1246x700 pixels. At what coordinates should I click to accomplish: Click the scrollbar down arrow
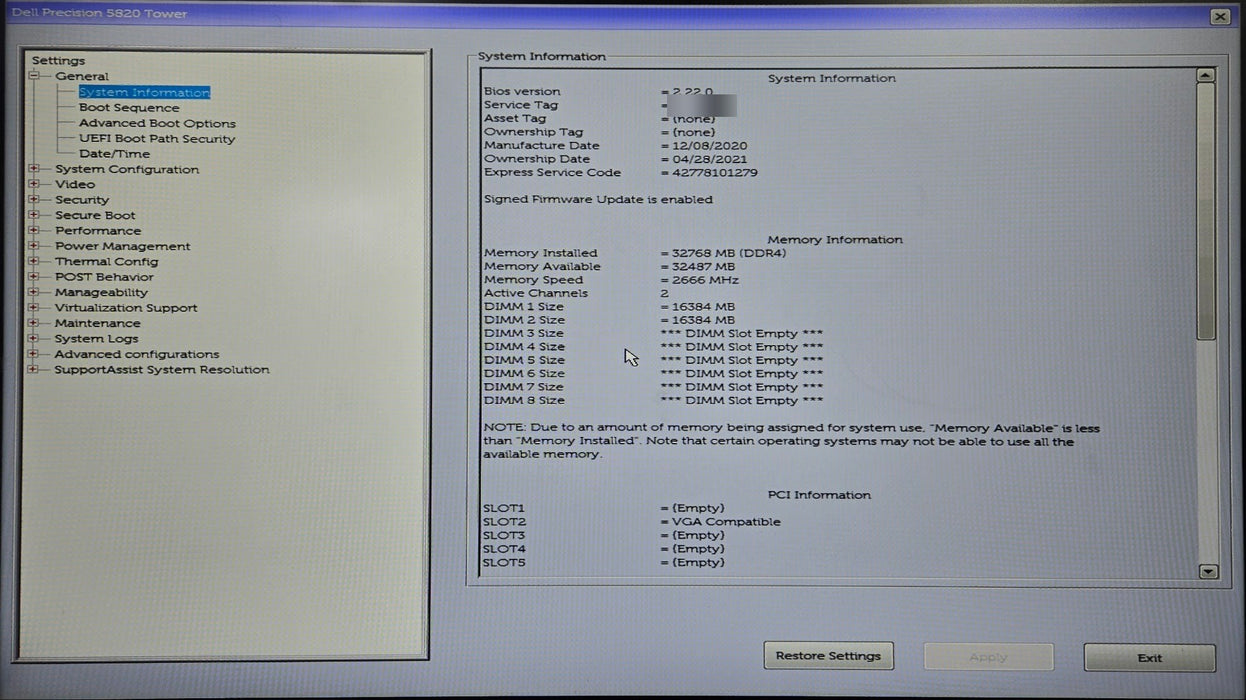coord(1207,571)
